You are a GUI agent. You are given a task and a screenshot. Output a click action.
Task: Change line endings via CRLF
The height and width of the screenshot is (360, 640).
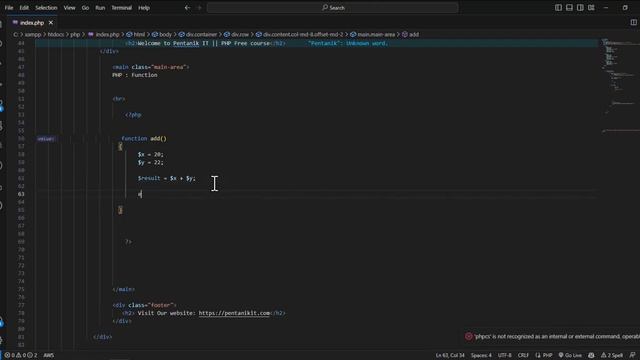click(x=523, y=355)
